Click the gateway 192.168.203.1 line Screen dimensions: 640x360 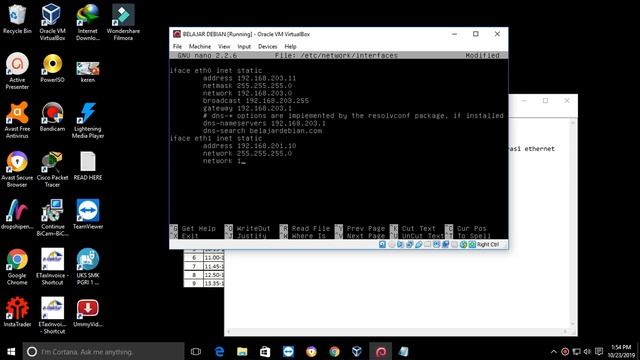(247, 108)
